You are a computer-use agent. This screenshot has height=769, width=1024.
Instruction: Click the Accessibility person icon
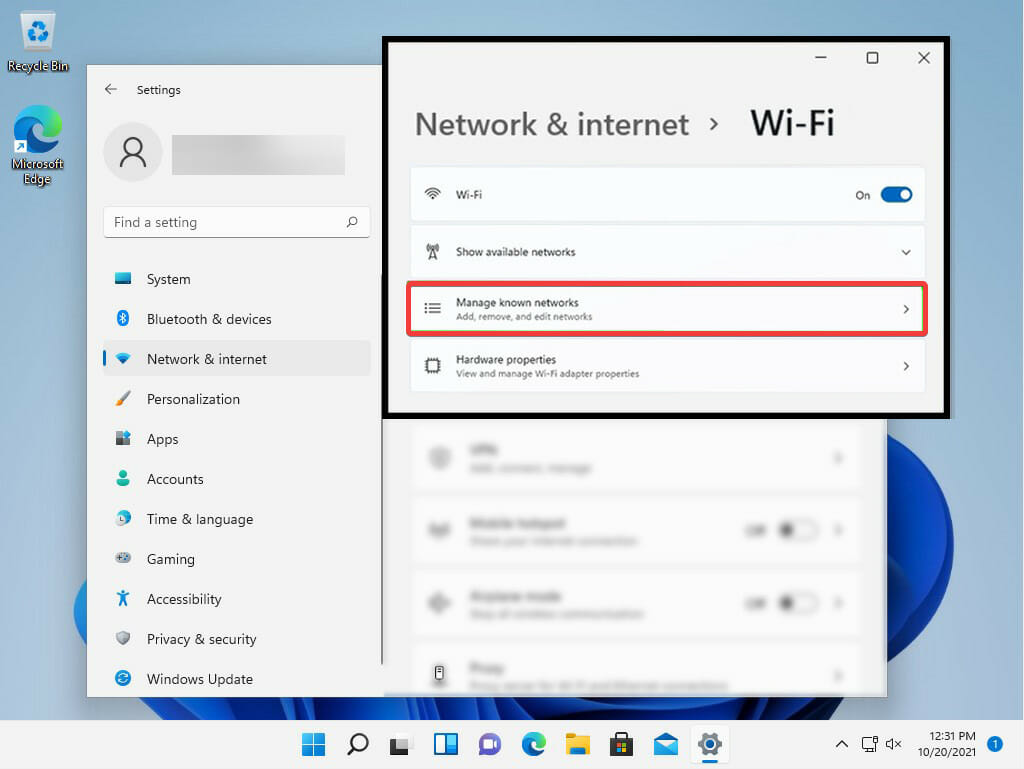pyautogui.click(x=123, y=599)
